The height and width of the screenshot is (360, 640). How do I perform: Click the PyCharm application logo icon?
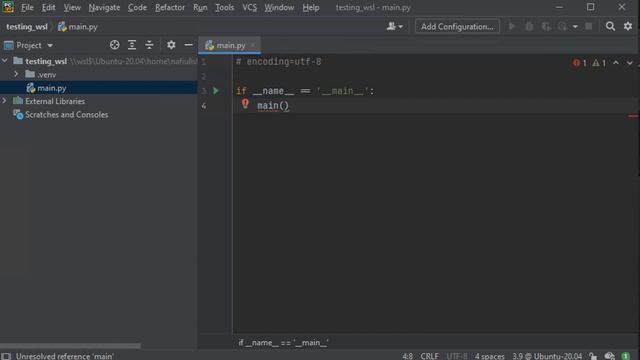[8, 7]
